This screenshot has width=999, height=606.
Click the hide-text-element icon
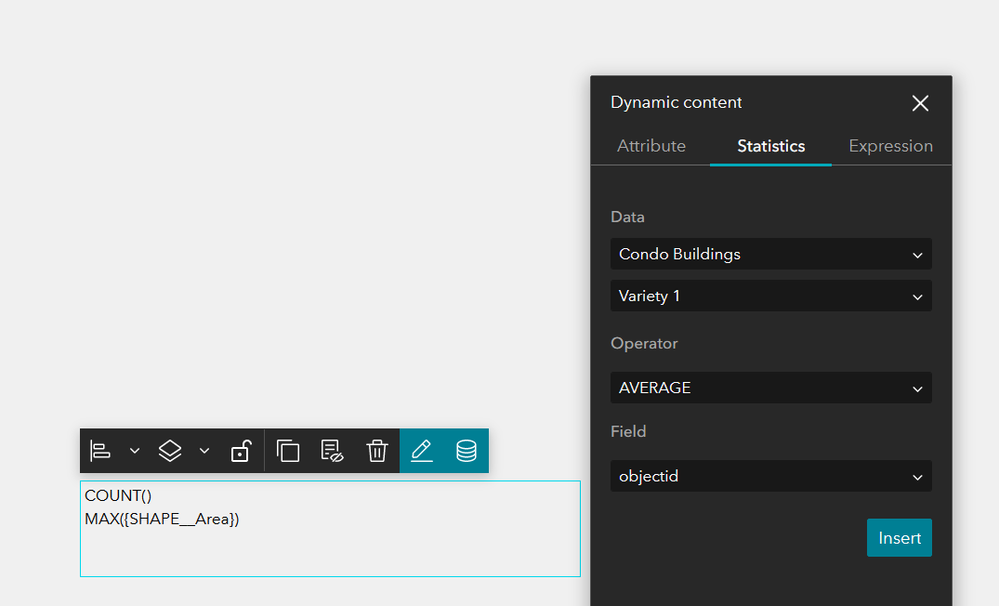(x=332, y=451)
